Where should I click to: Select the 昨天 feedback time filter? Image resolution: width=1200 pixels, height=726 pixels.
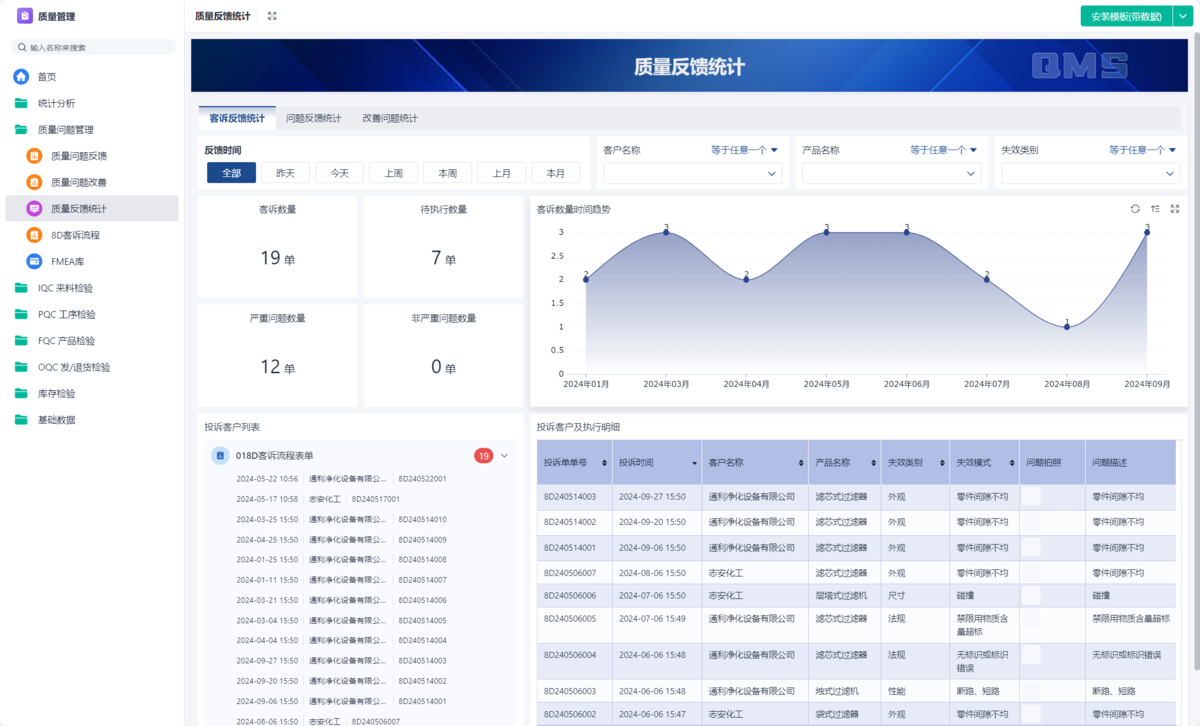pos(286,173)
